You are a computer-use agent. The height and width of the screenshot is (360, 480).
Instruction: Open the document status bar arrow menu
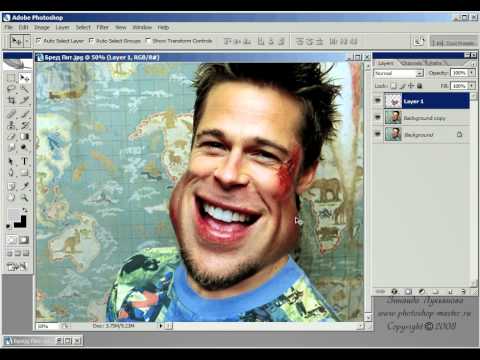click(x=161, y=326)
